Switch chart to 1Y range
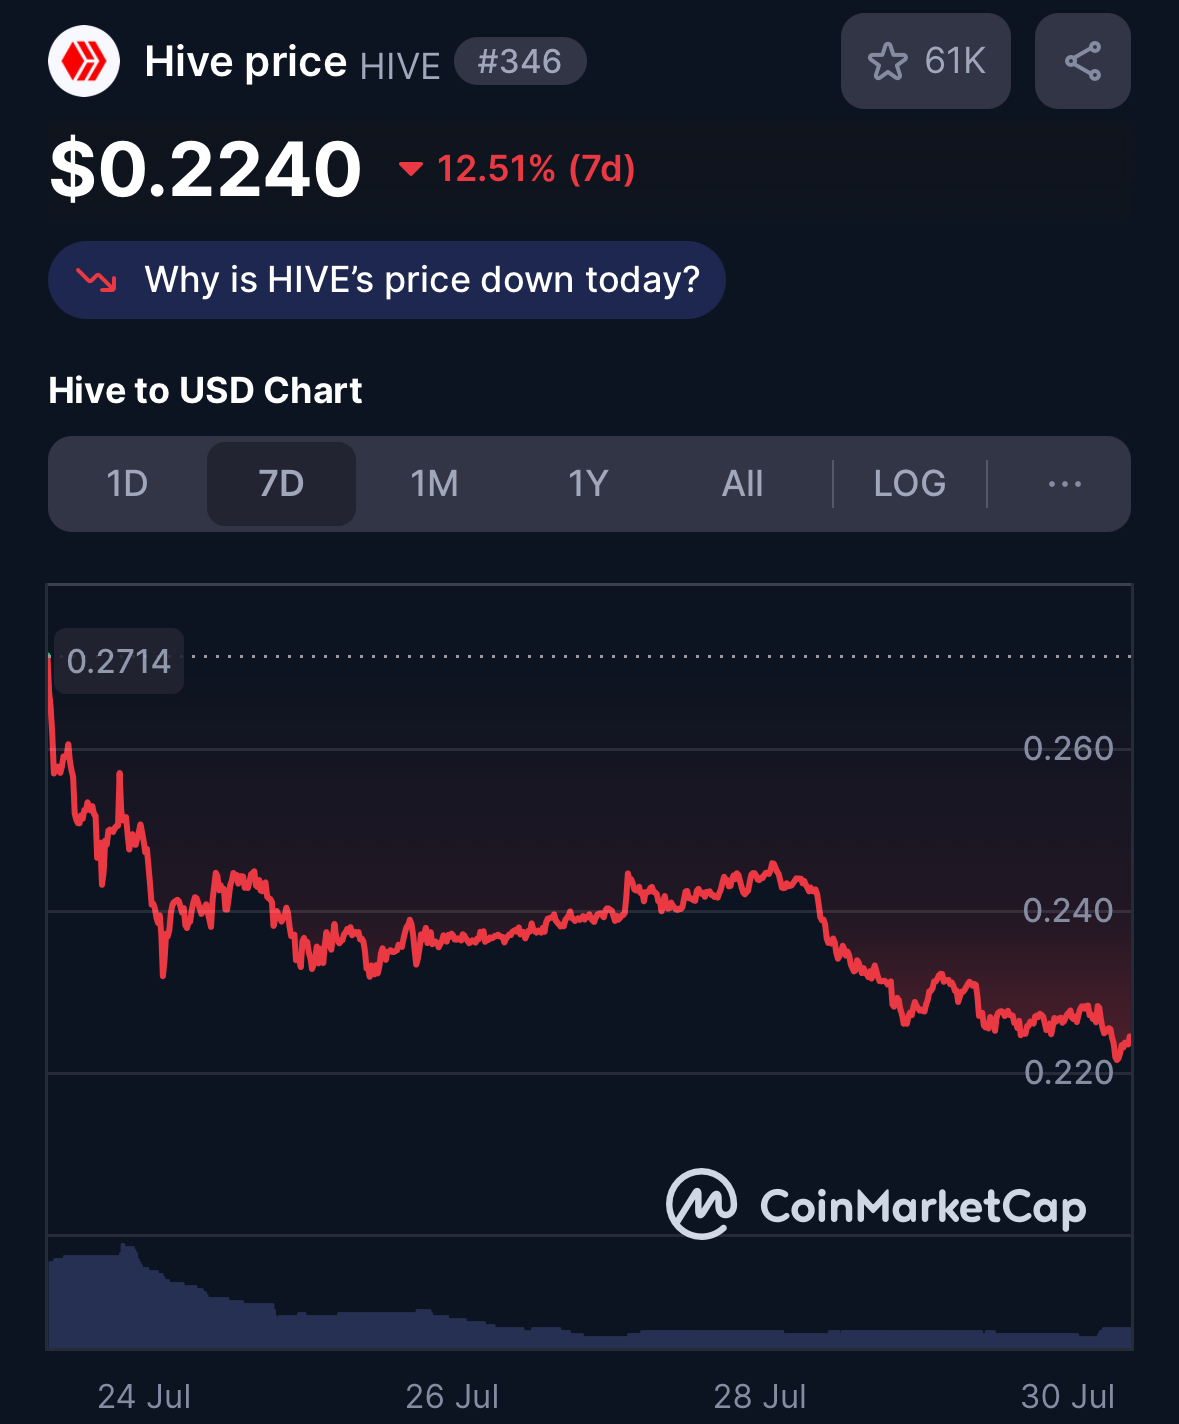1179x1424 pixels. [x=588, y=484]
